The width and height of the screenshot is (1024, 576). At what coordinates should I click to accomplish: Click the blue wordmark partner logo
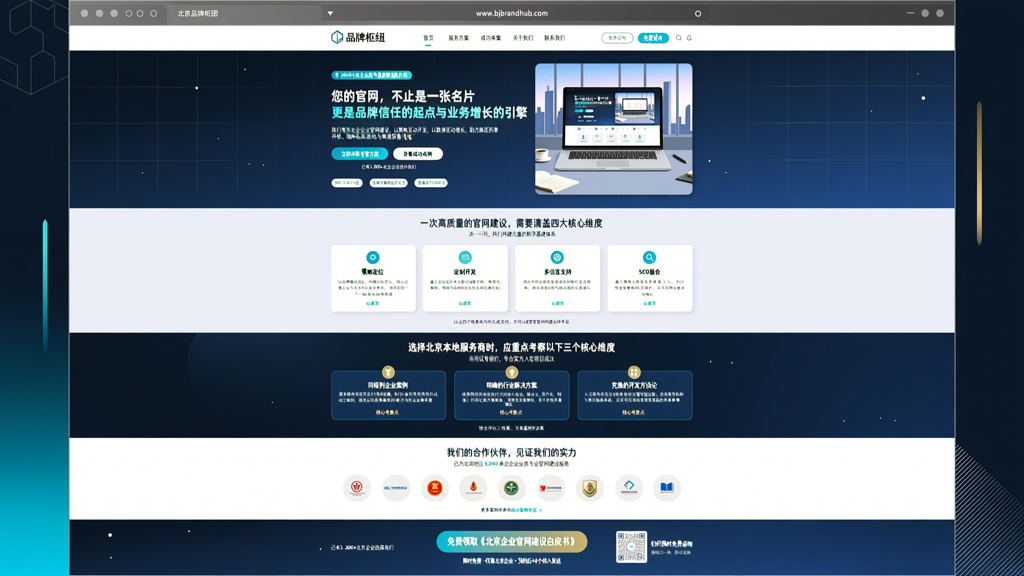(x=396, y=488)
